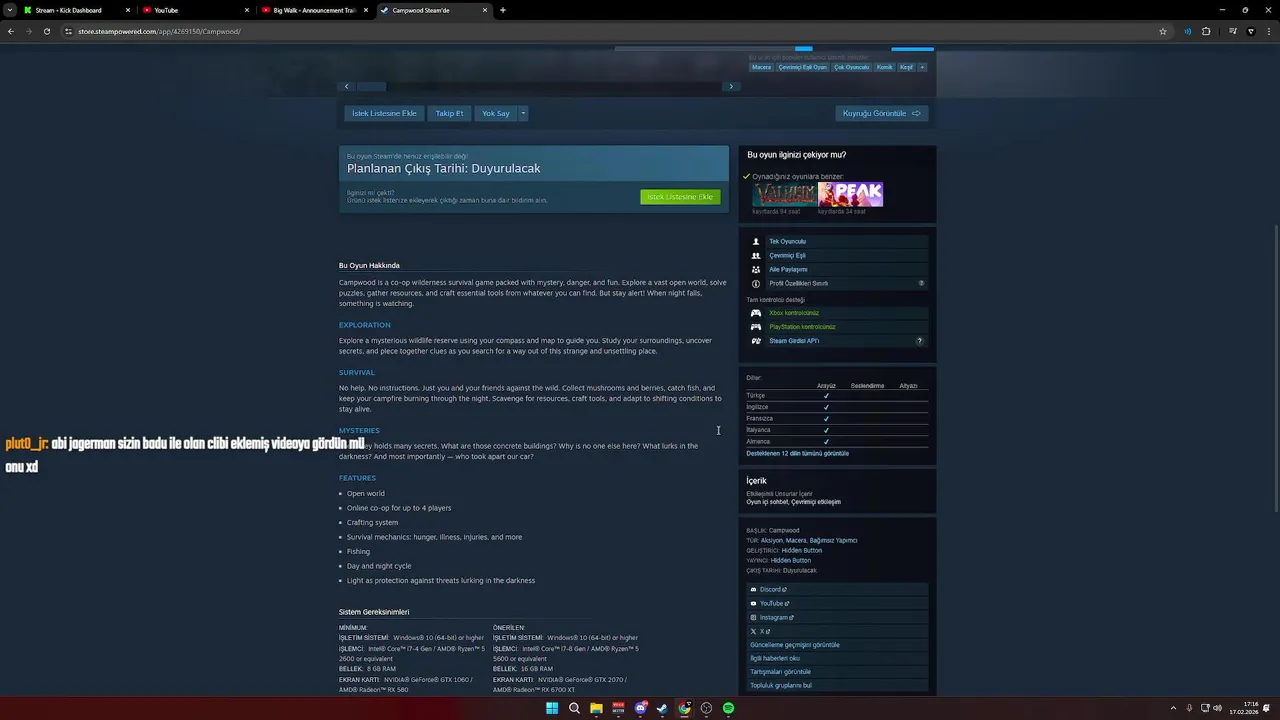Go back to previous page
1280x720 pixels.
tap(11, 31)
